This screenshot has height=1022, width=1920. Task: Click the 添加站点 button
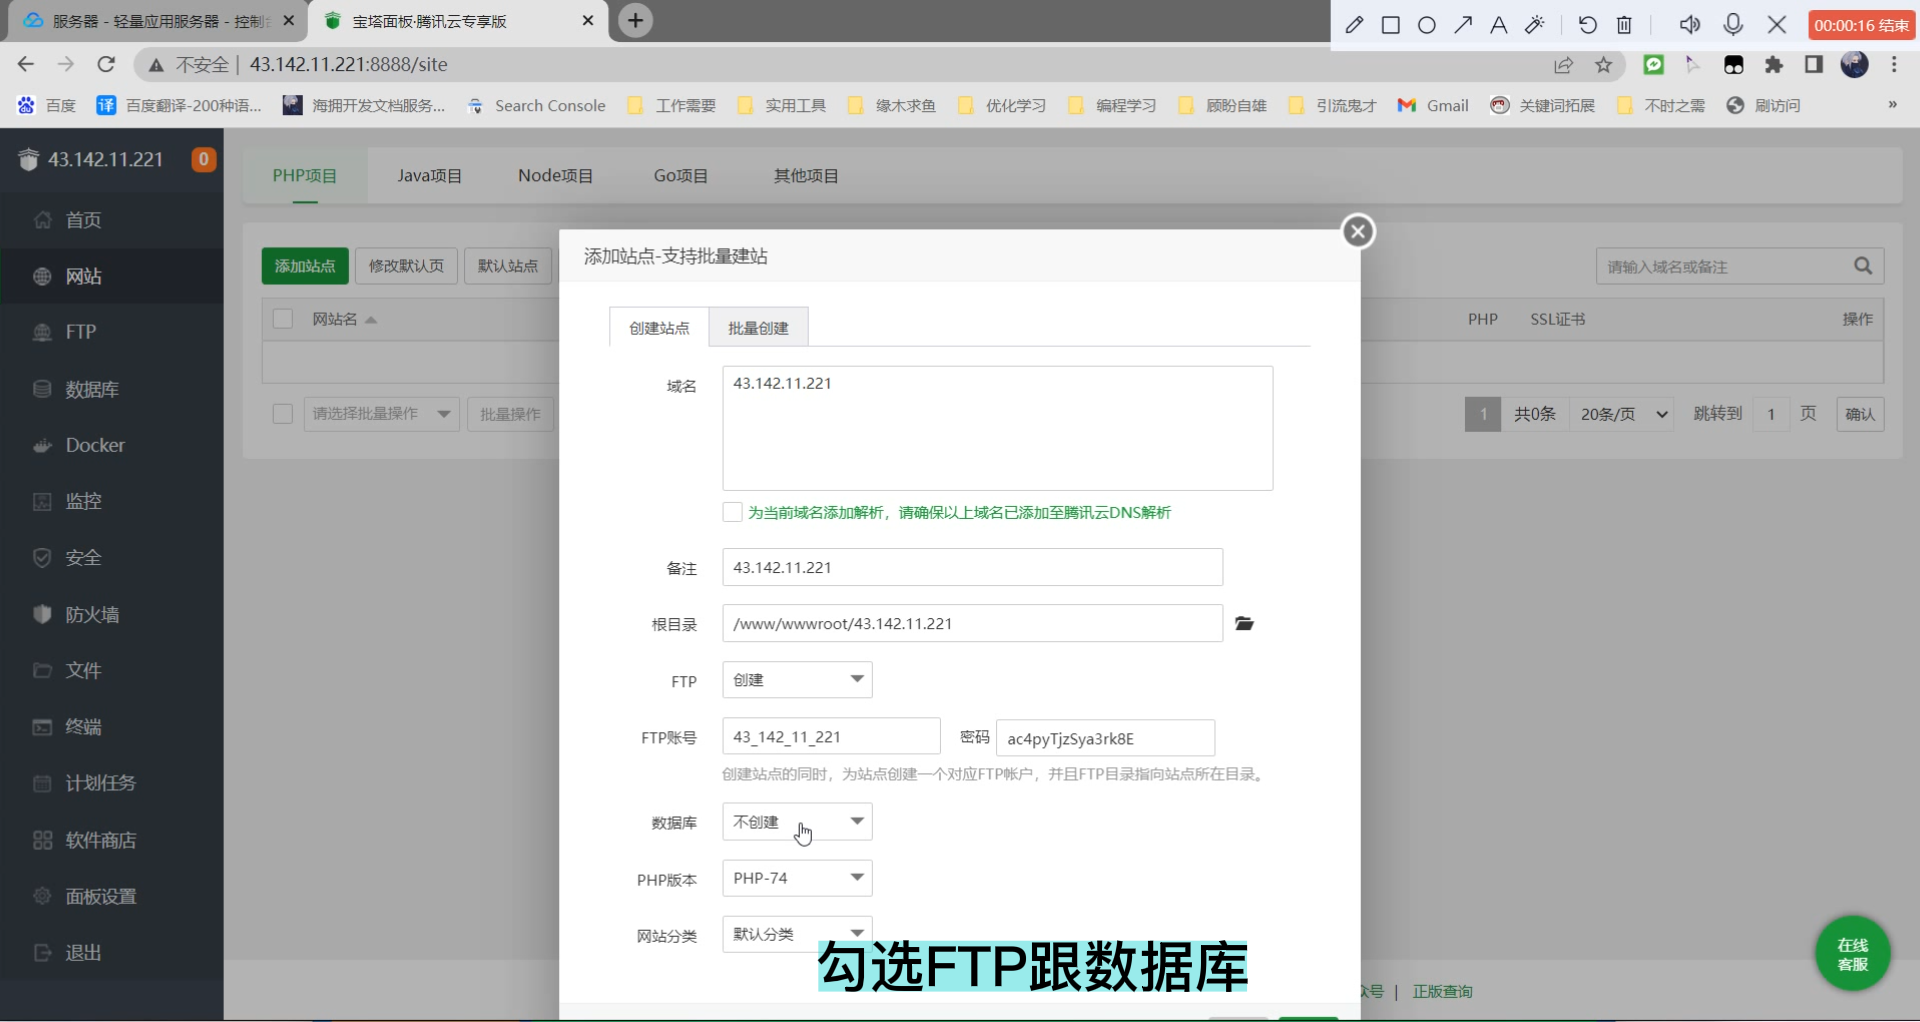pyautogui.click(x=305, y=266)
